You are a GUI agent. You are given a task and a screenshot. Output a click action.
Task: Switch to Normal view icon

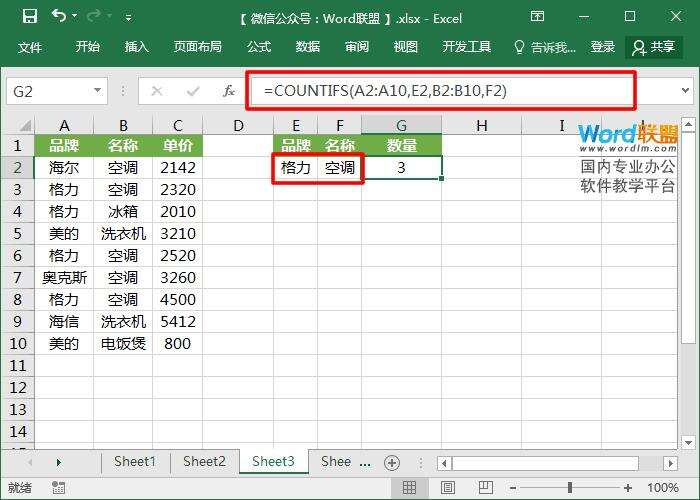(x=409, y=488)
